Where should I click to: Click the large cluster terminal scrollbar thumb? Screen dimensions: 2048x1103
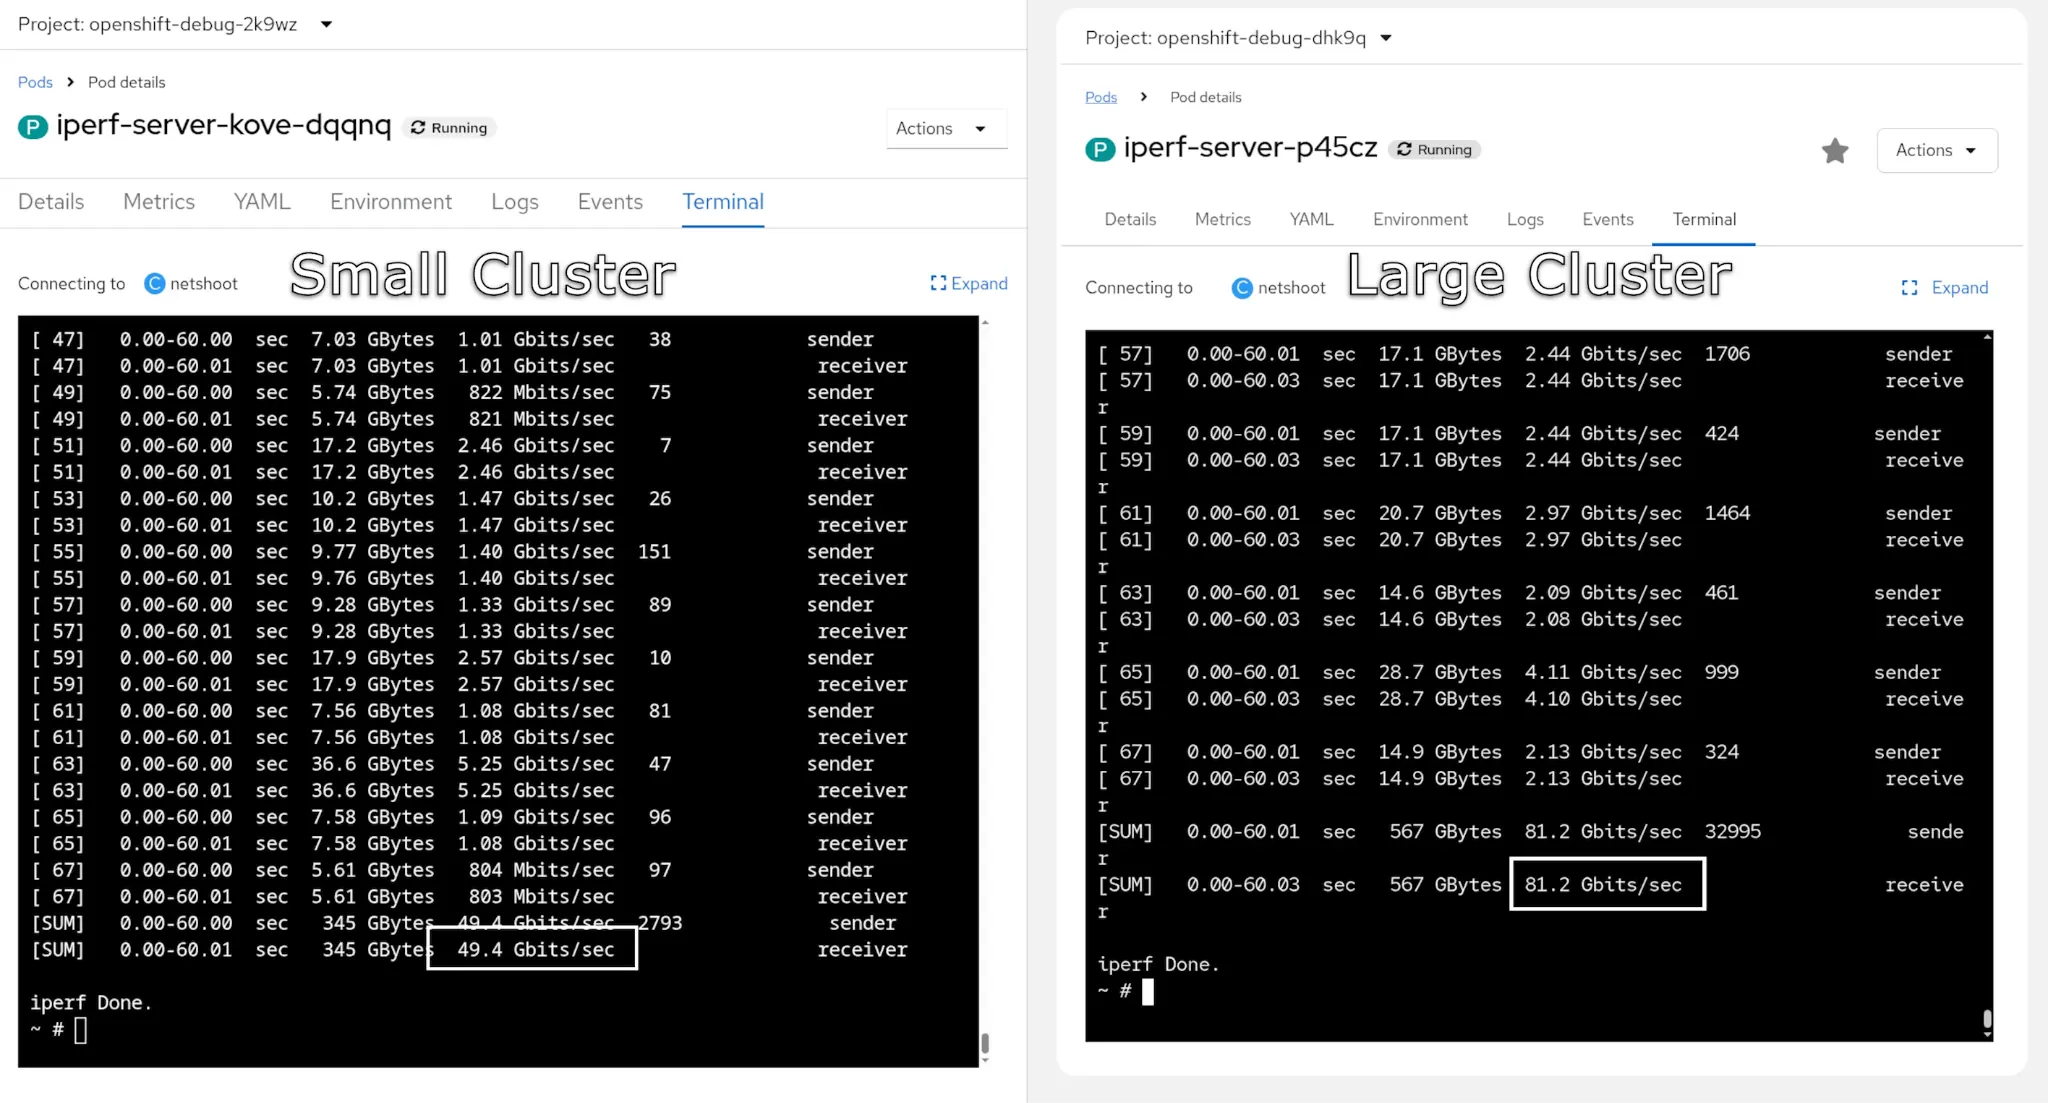pos(1986,1019)
